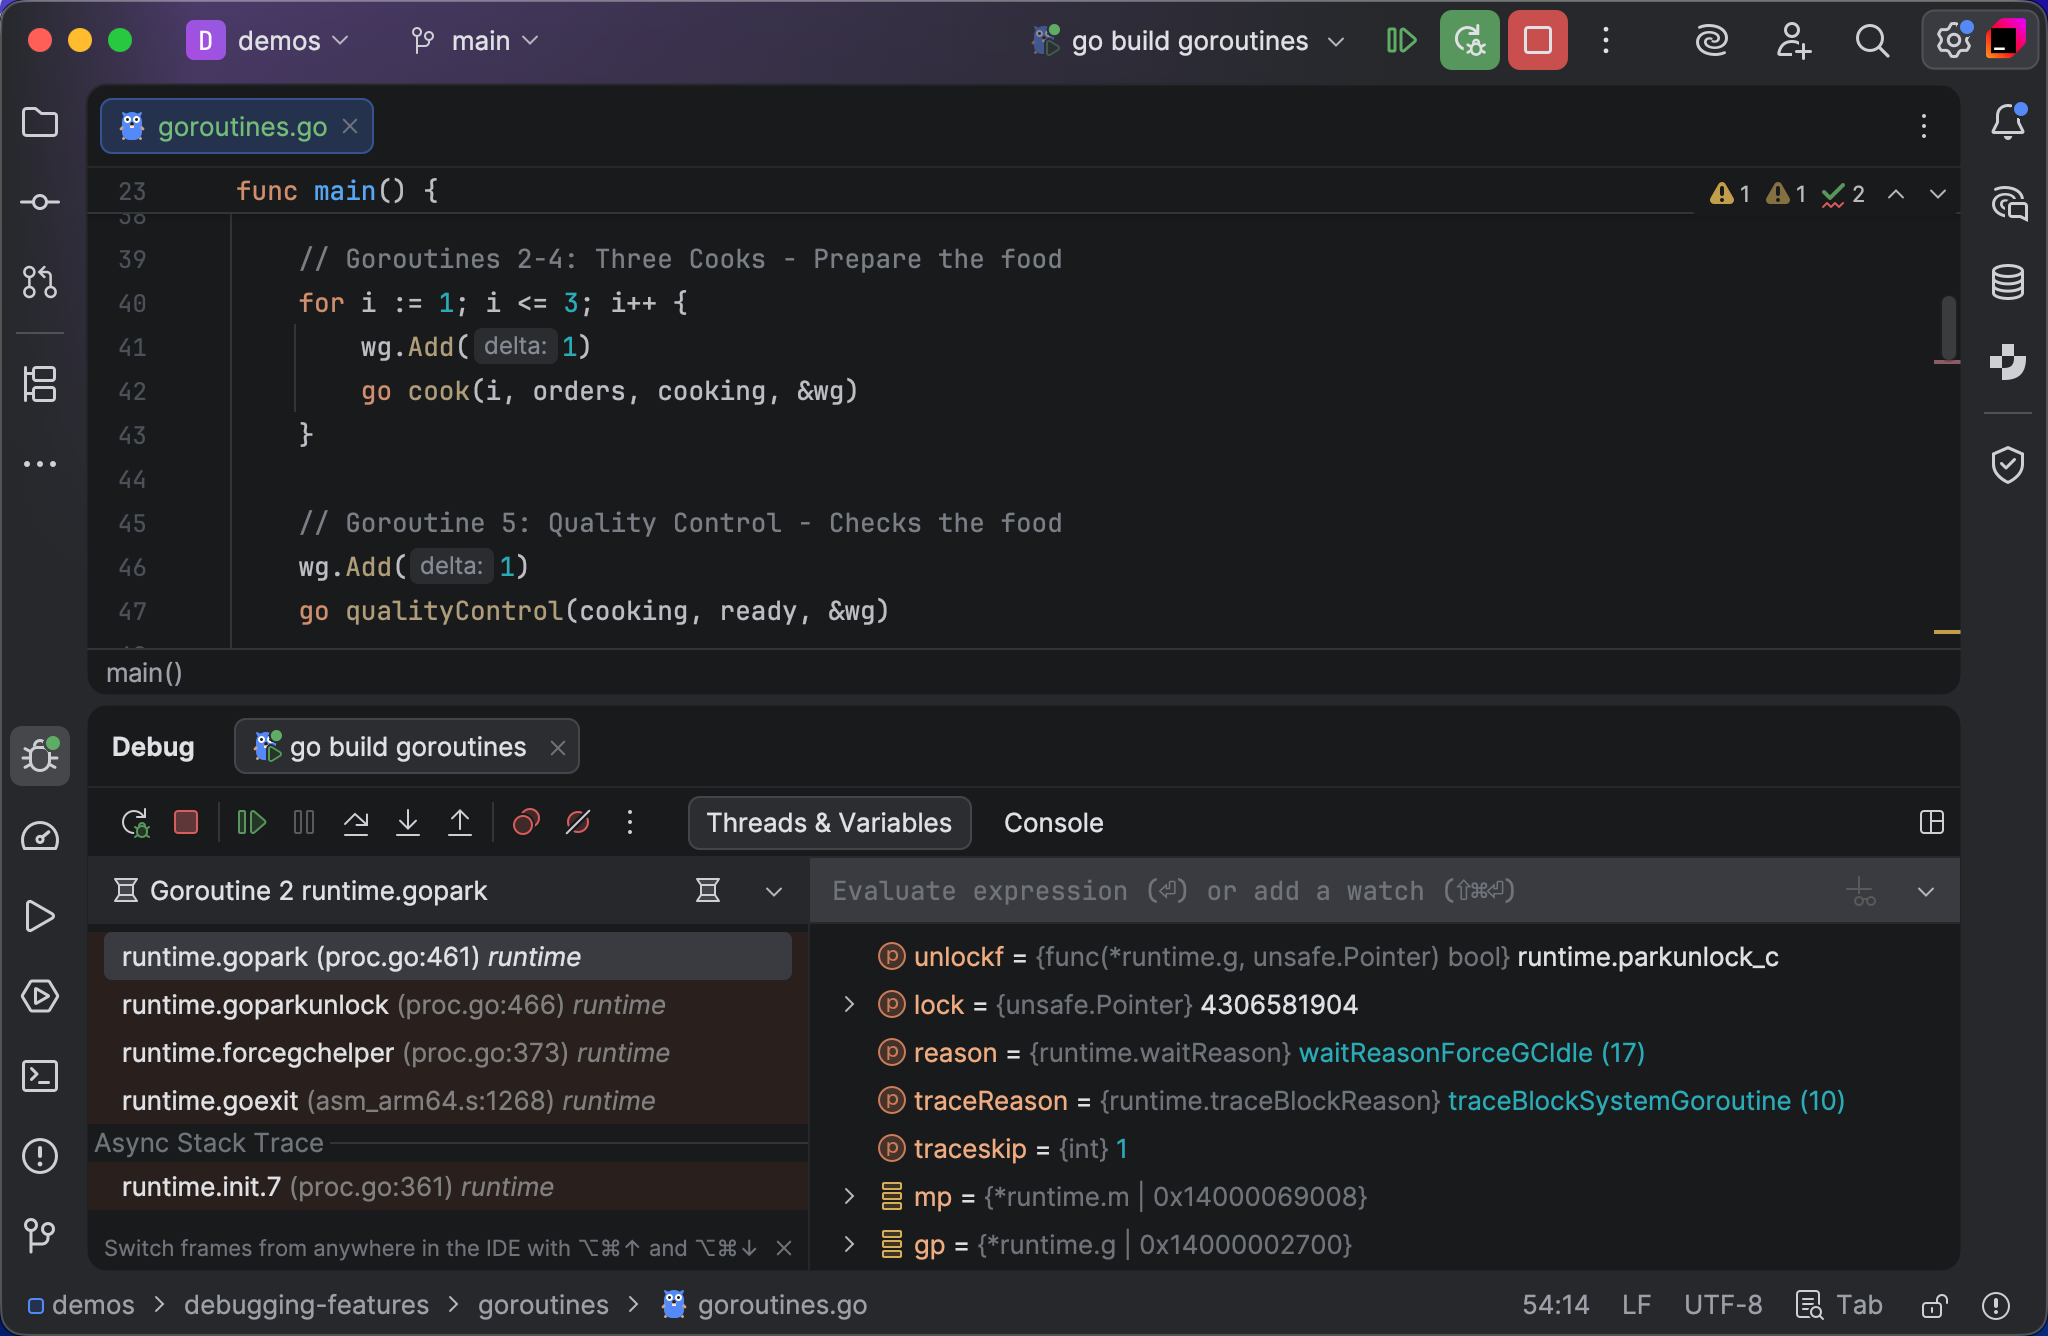Viewport: 2048px width, 1336px height.
Task: Click Step Over in debug toolbar
Action: pyautogui.click(x=356, y=823)
